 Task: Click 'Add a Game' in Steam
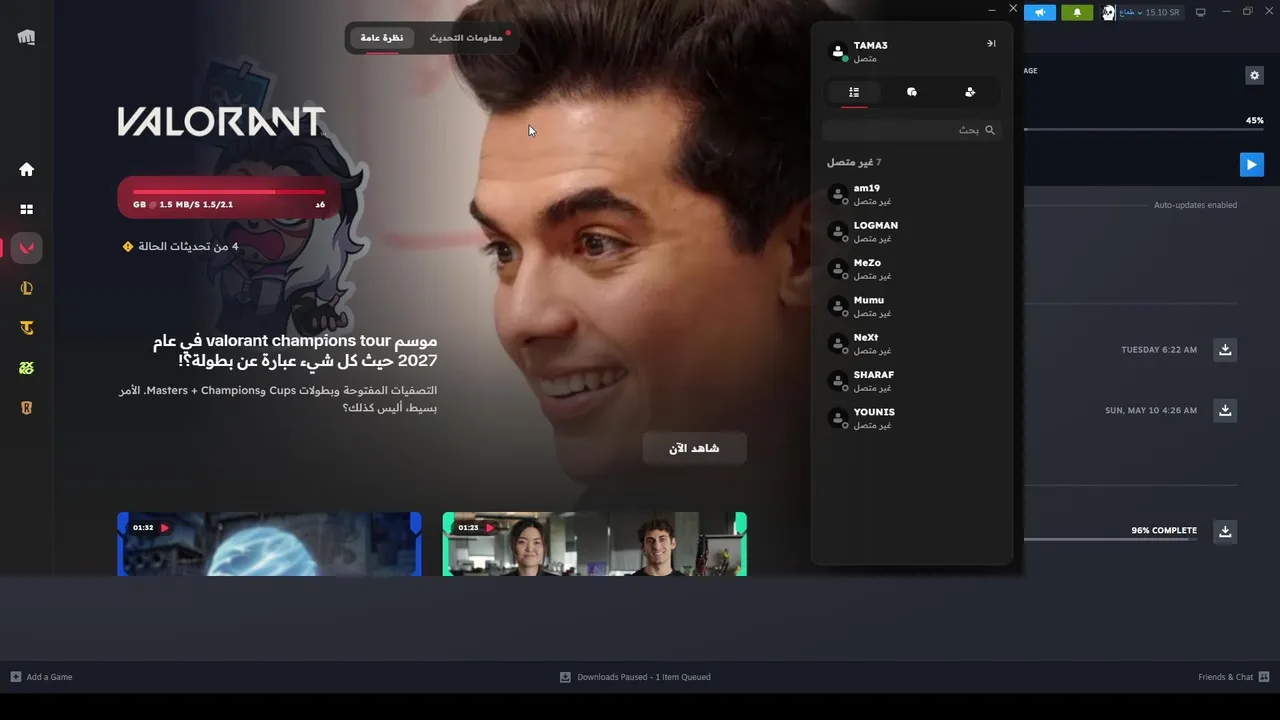pos(49,677)
